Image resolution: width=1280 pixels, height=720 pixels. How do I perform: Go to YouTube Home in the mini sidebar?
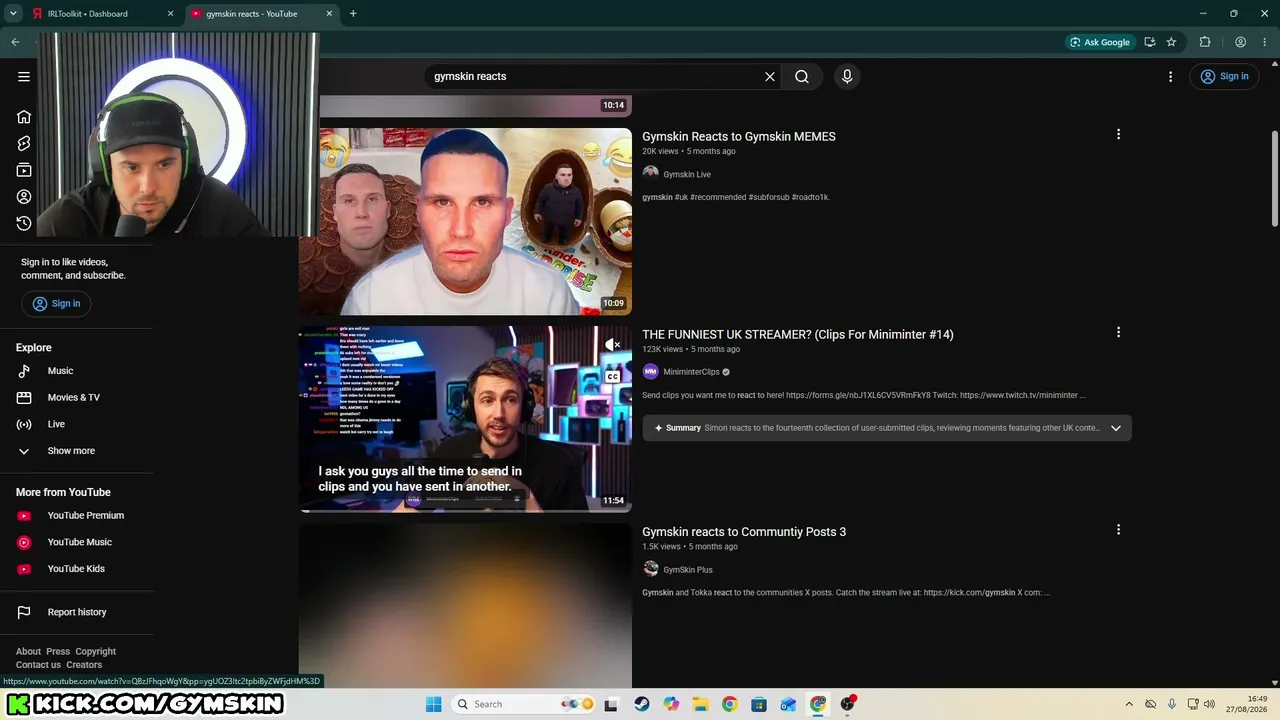coord(24,117)
